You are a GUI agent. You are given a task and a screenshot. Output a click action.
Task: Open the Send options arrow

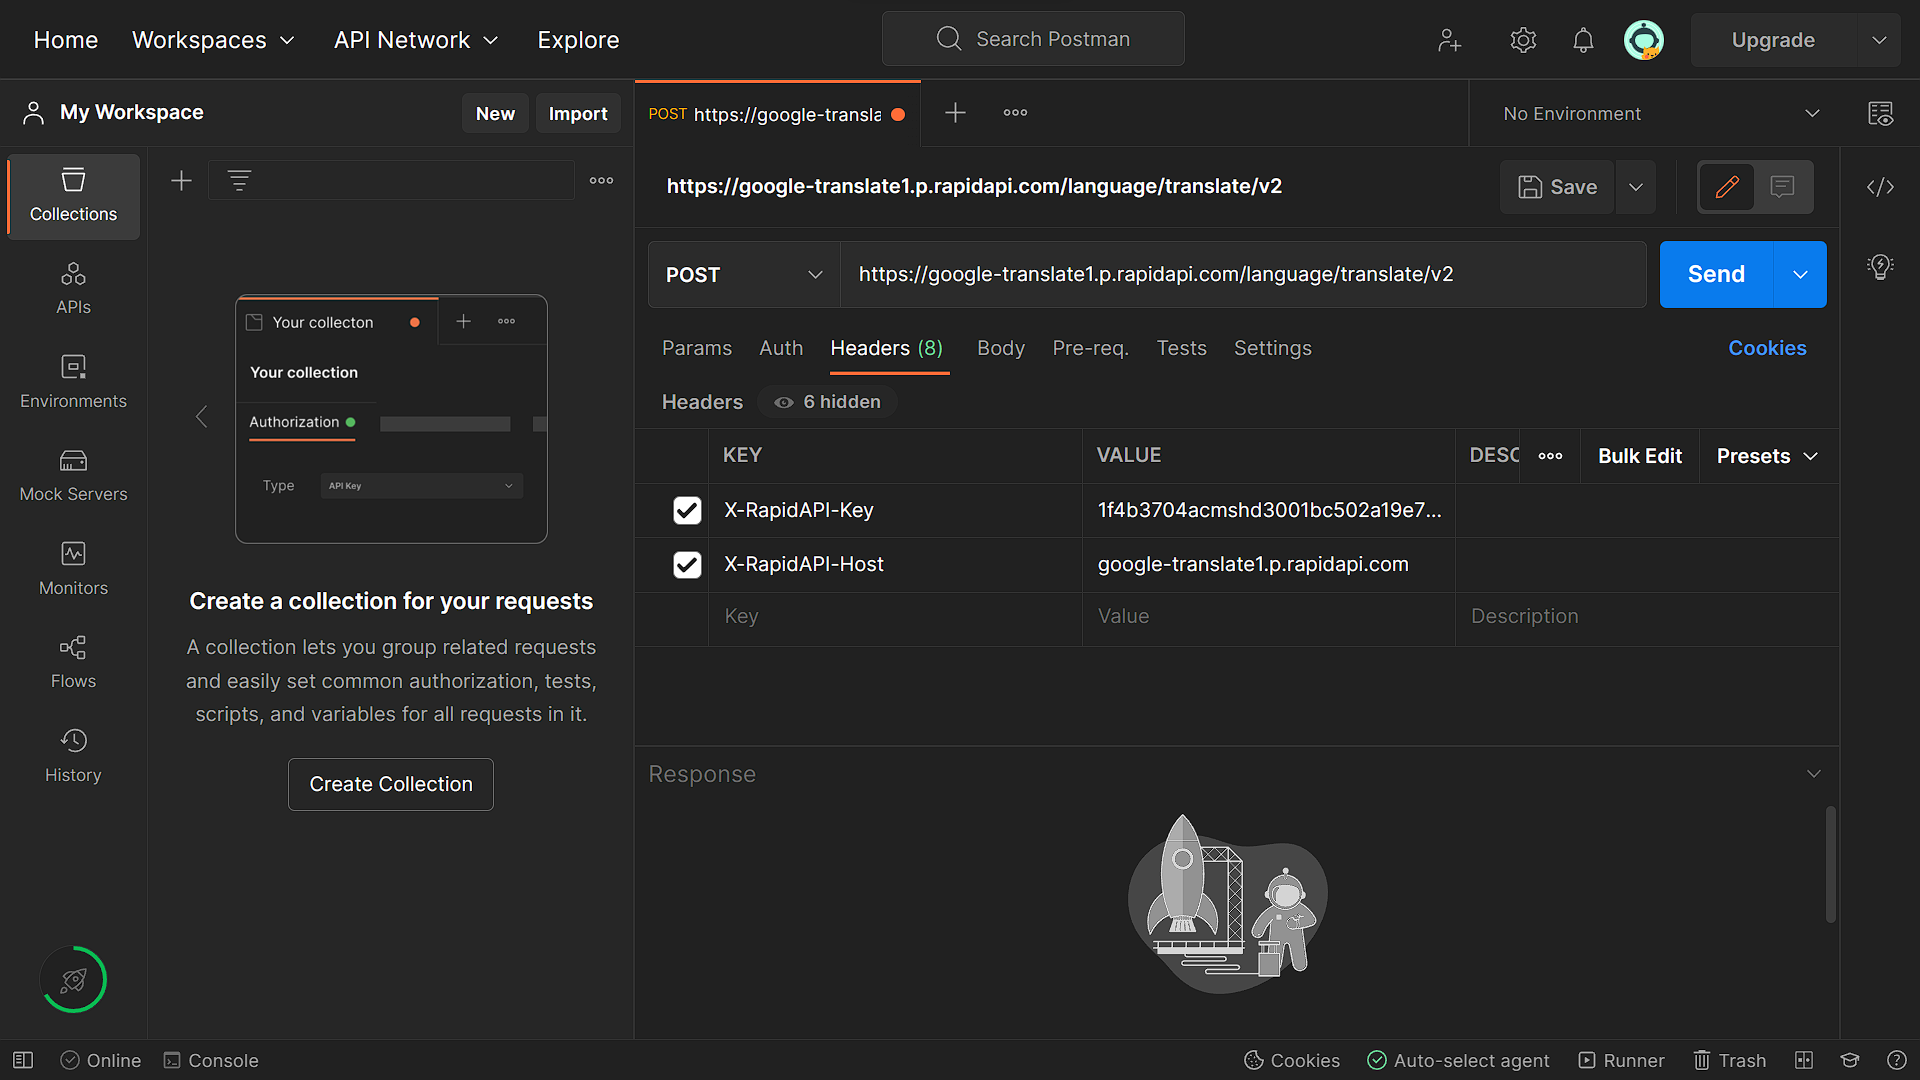pos(1800,274)
